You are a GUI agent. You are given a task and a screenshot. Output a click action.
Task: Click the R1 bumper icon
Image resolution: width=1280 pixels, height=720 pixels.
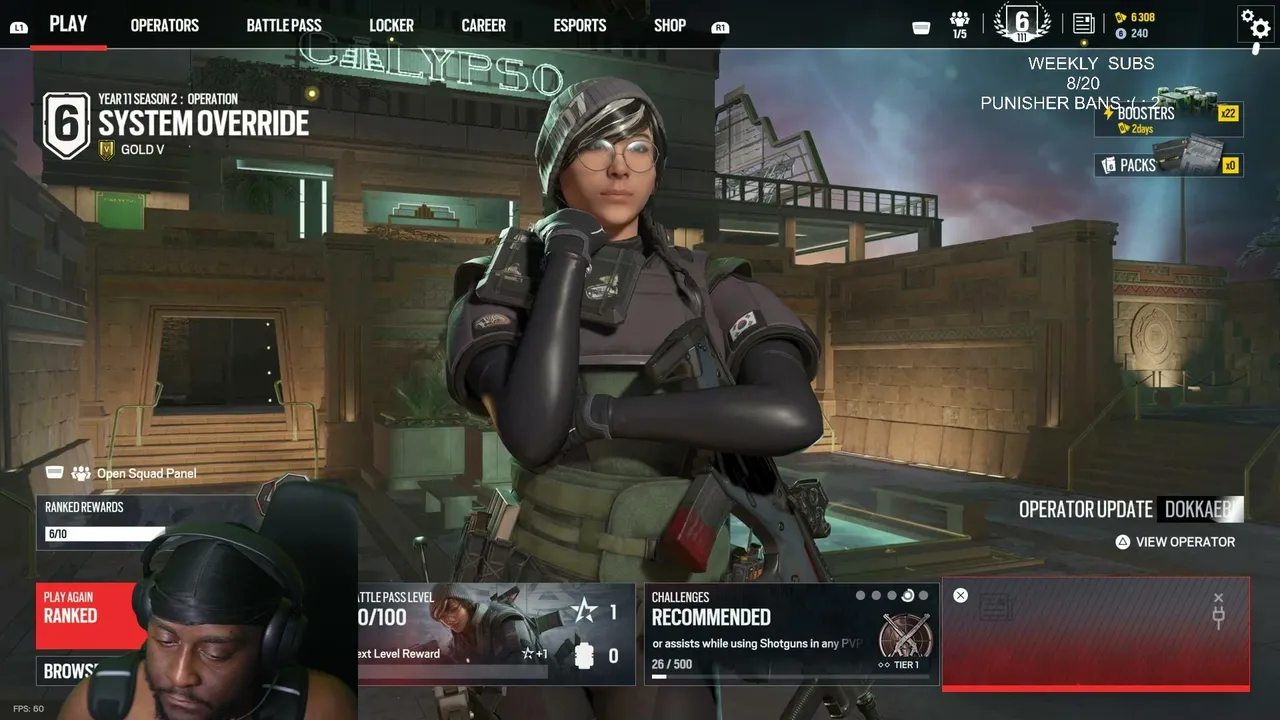point(720,28)
